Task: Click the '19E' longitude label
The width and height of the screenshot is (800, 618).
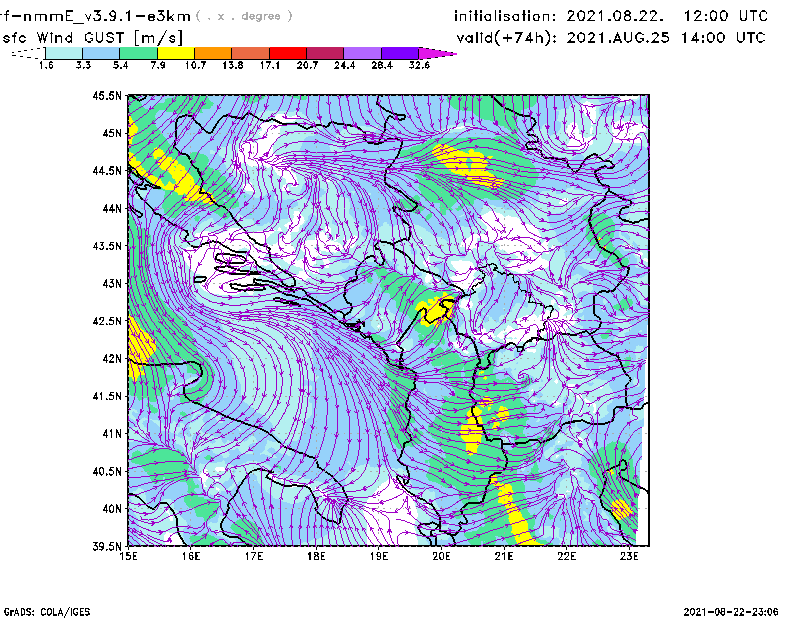Action: click(379, 556)
